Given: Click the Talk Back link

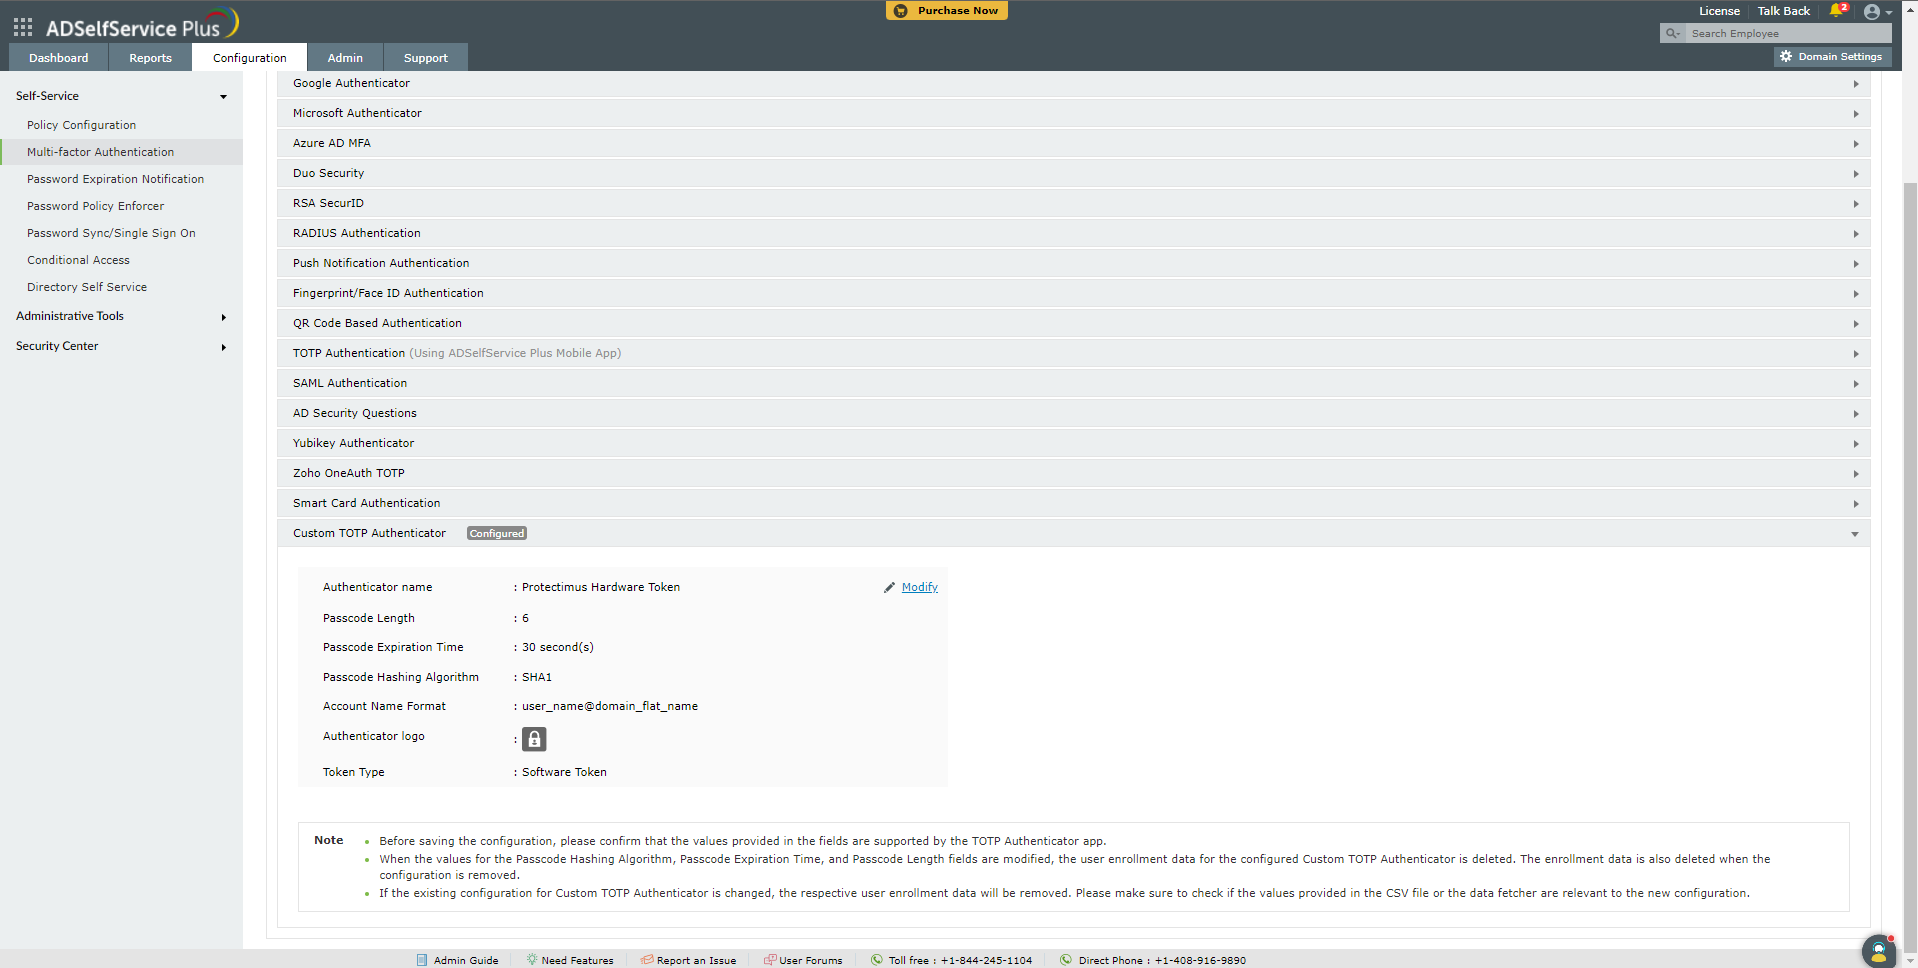Looking at the screenshot, I should click(1784, 11).
